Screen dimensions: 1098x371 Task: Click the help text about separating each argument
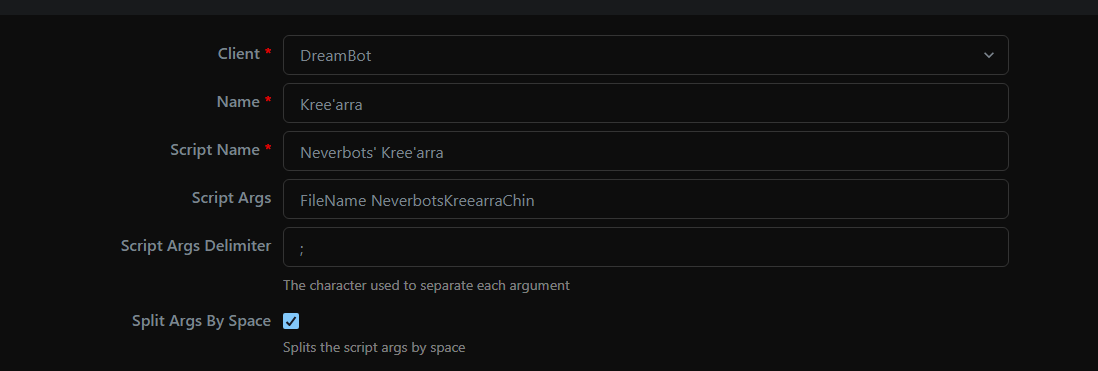click(426, 286)
